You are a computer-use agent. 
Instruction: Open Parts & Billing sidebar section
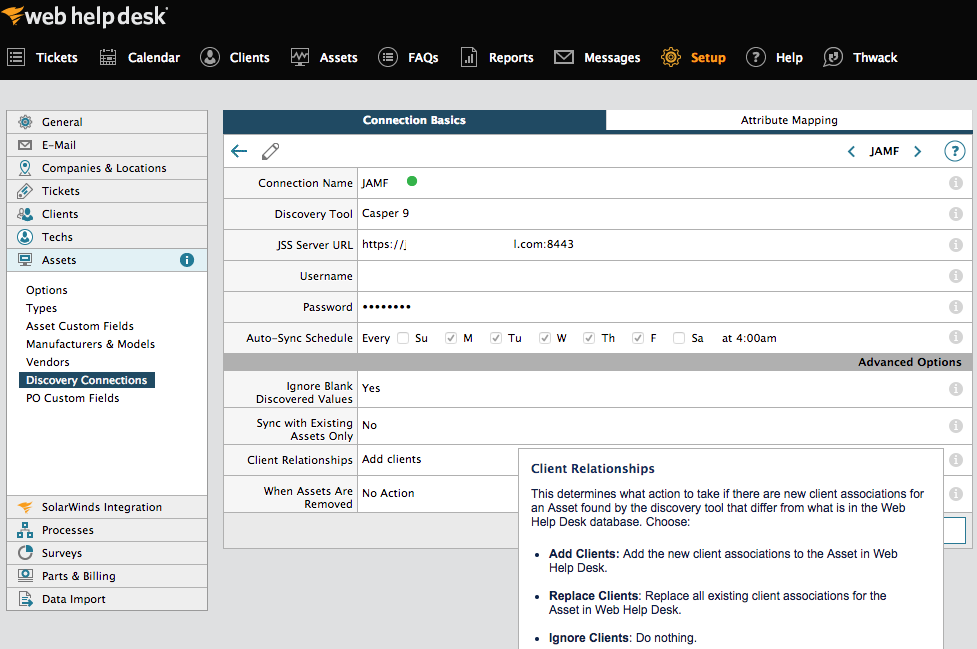point(107,576)
